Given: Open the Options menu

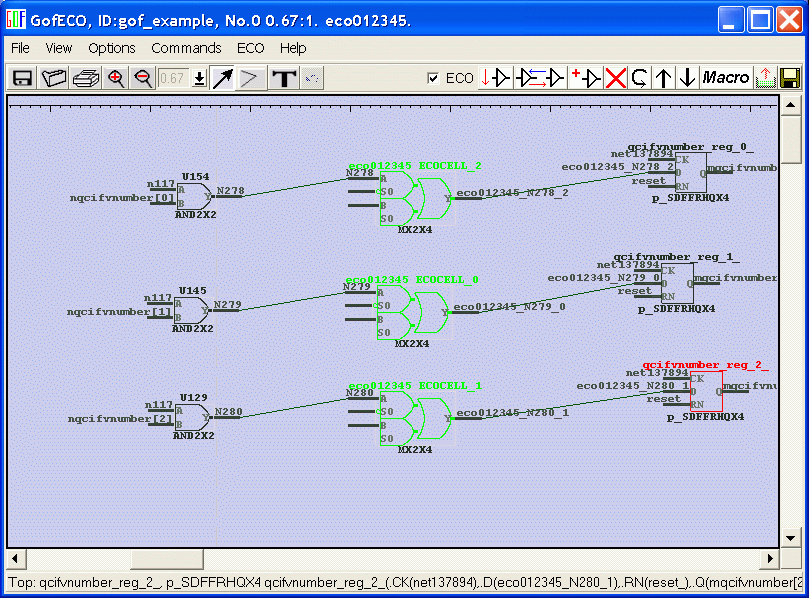Looking at the screenshot, I should pyautogui.click(x=112, y=48).
